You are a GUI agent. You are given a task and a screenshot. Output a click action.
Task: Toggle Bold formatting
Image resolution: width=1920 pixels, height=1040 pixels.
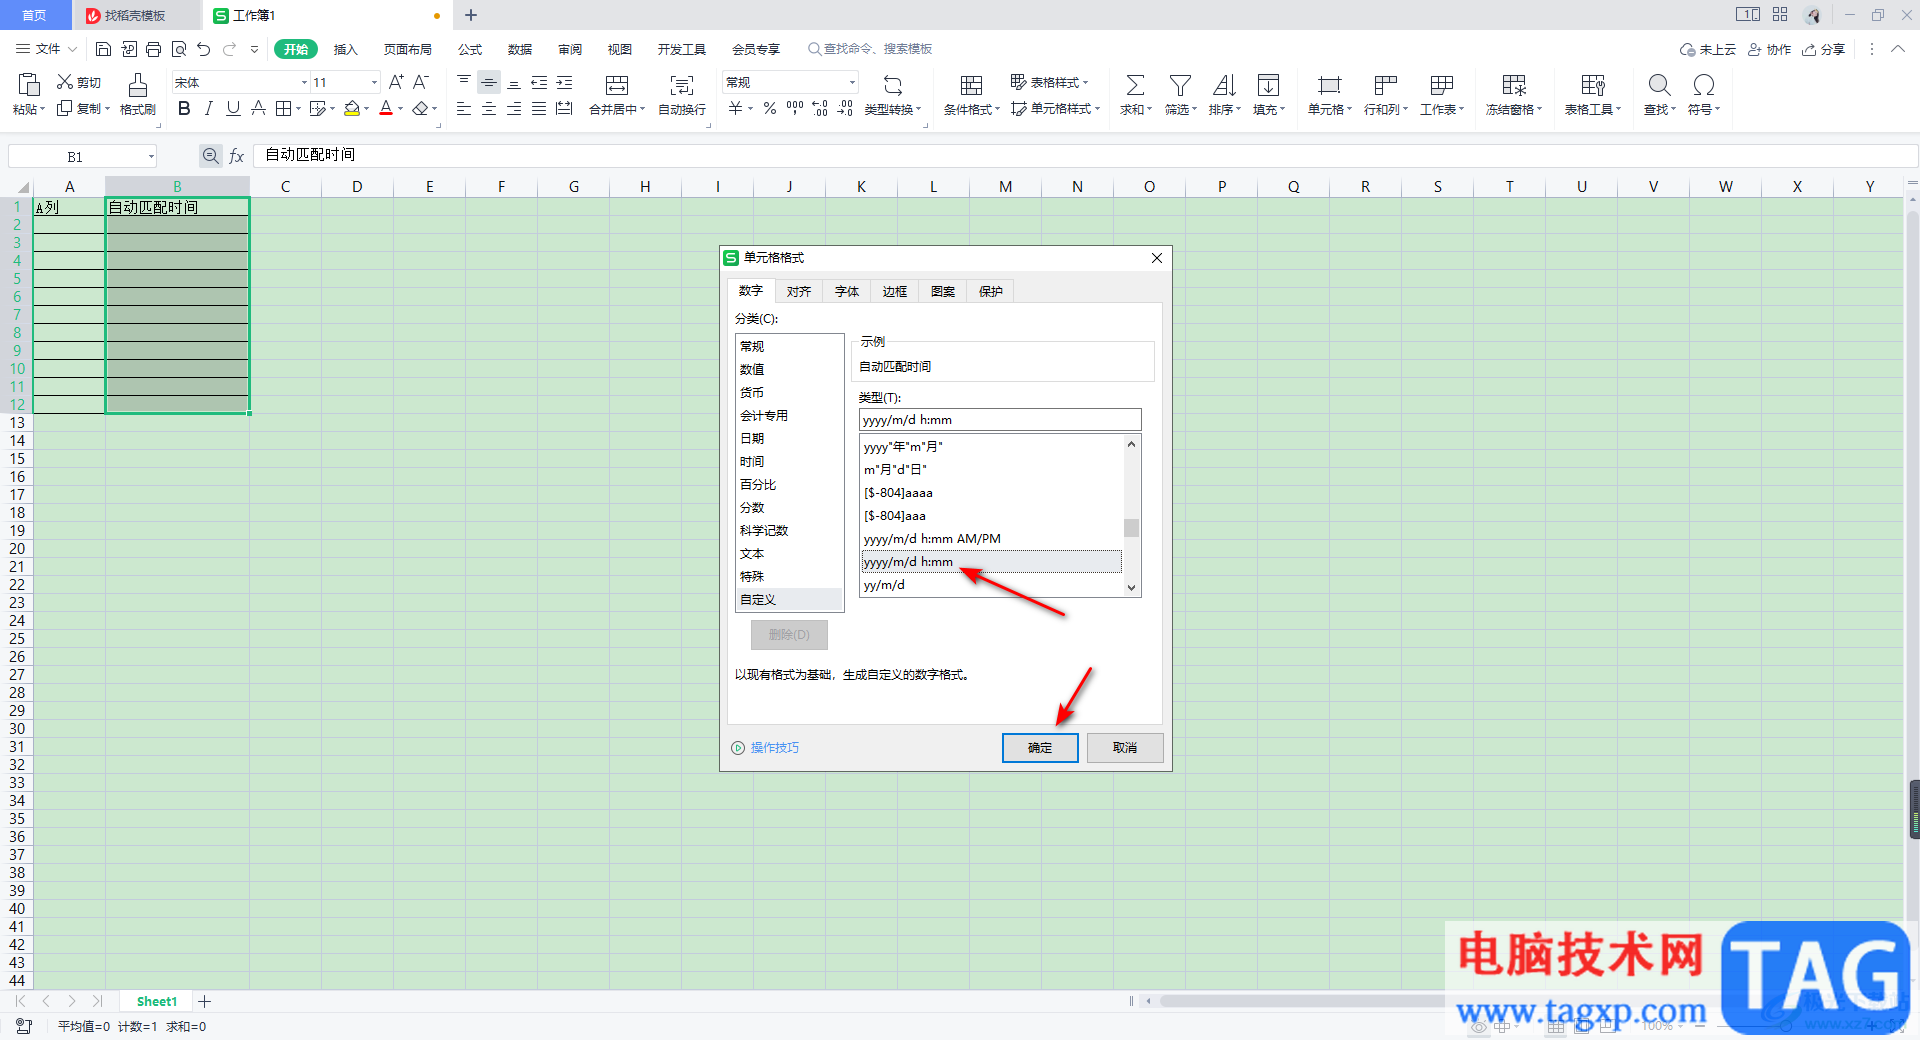(x=184, y=108)
